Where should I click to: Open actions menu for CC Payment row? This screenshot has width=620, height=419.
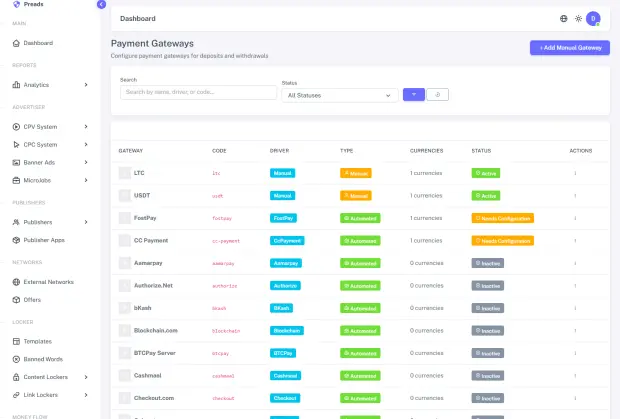pyautogui.click(x=575, y=241)
